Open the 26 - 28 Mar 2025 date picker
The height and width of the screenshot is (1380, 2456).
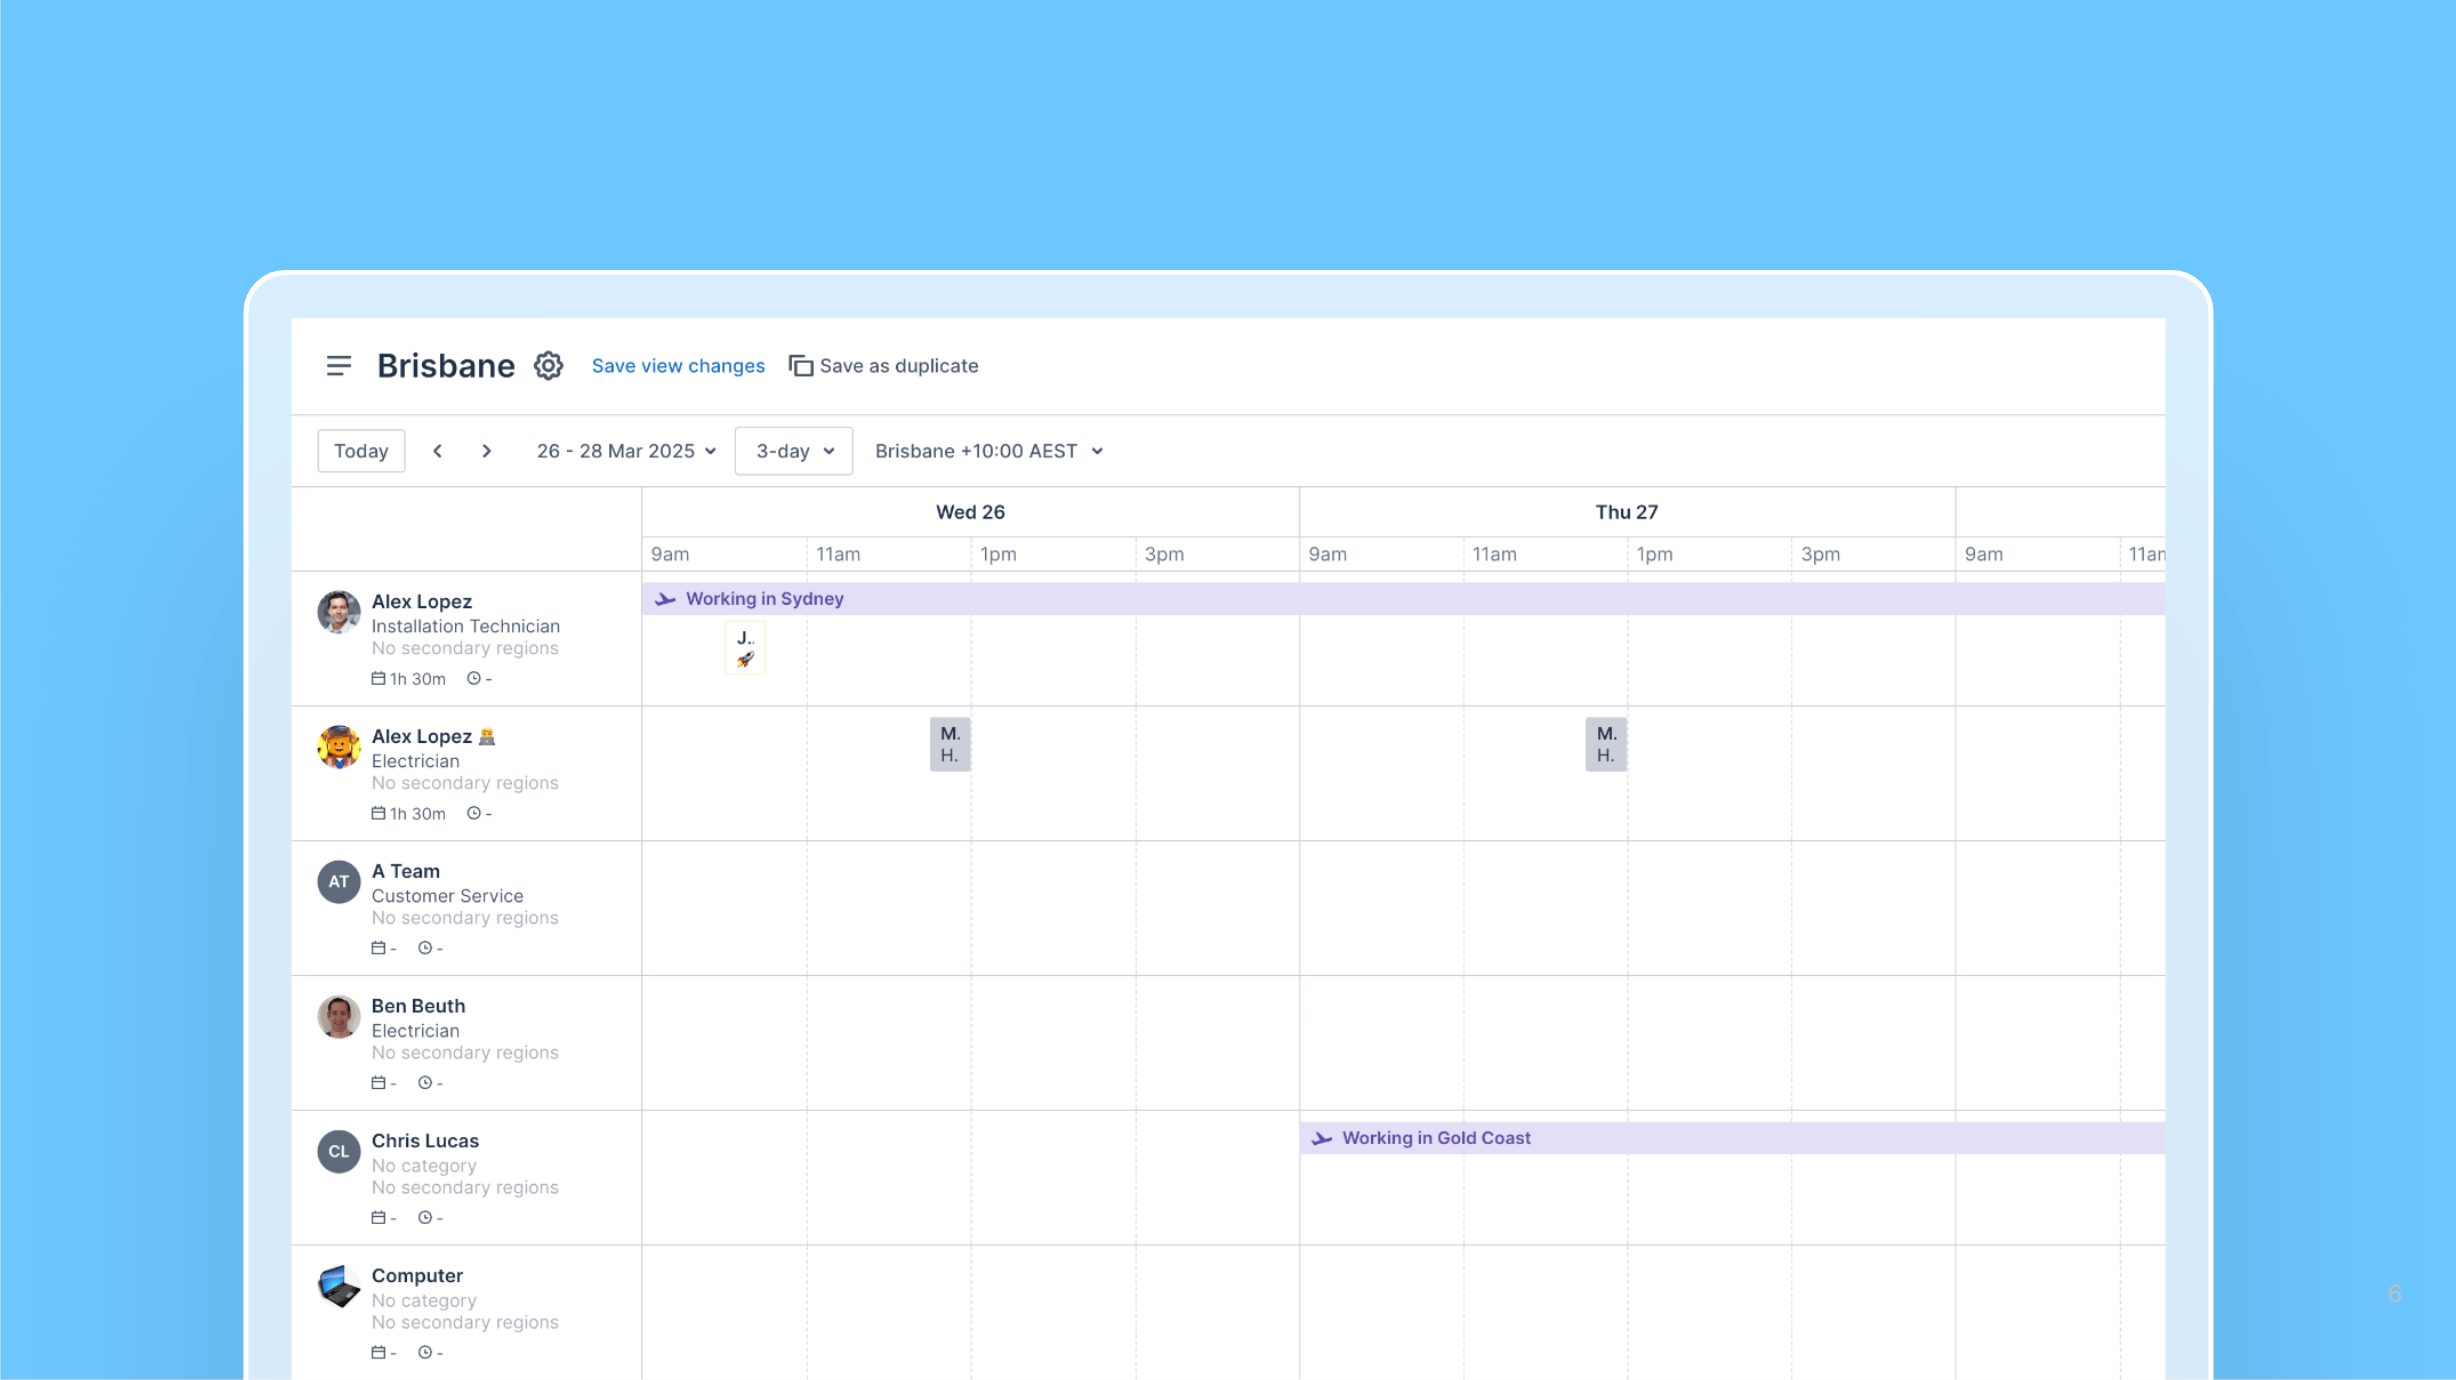(x=626, y=451)
